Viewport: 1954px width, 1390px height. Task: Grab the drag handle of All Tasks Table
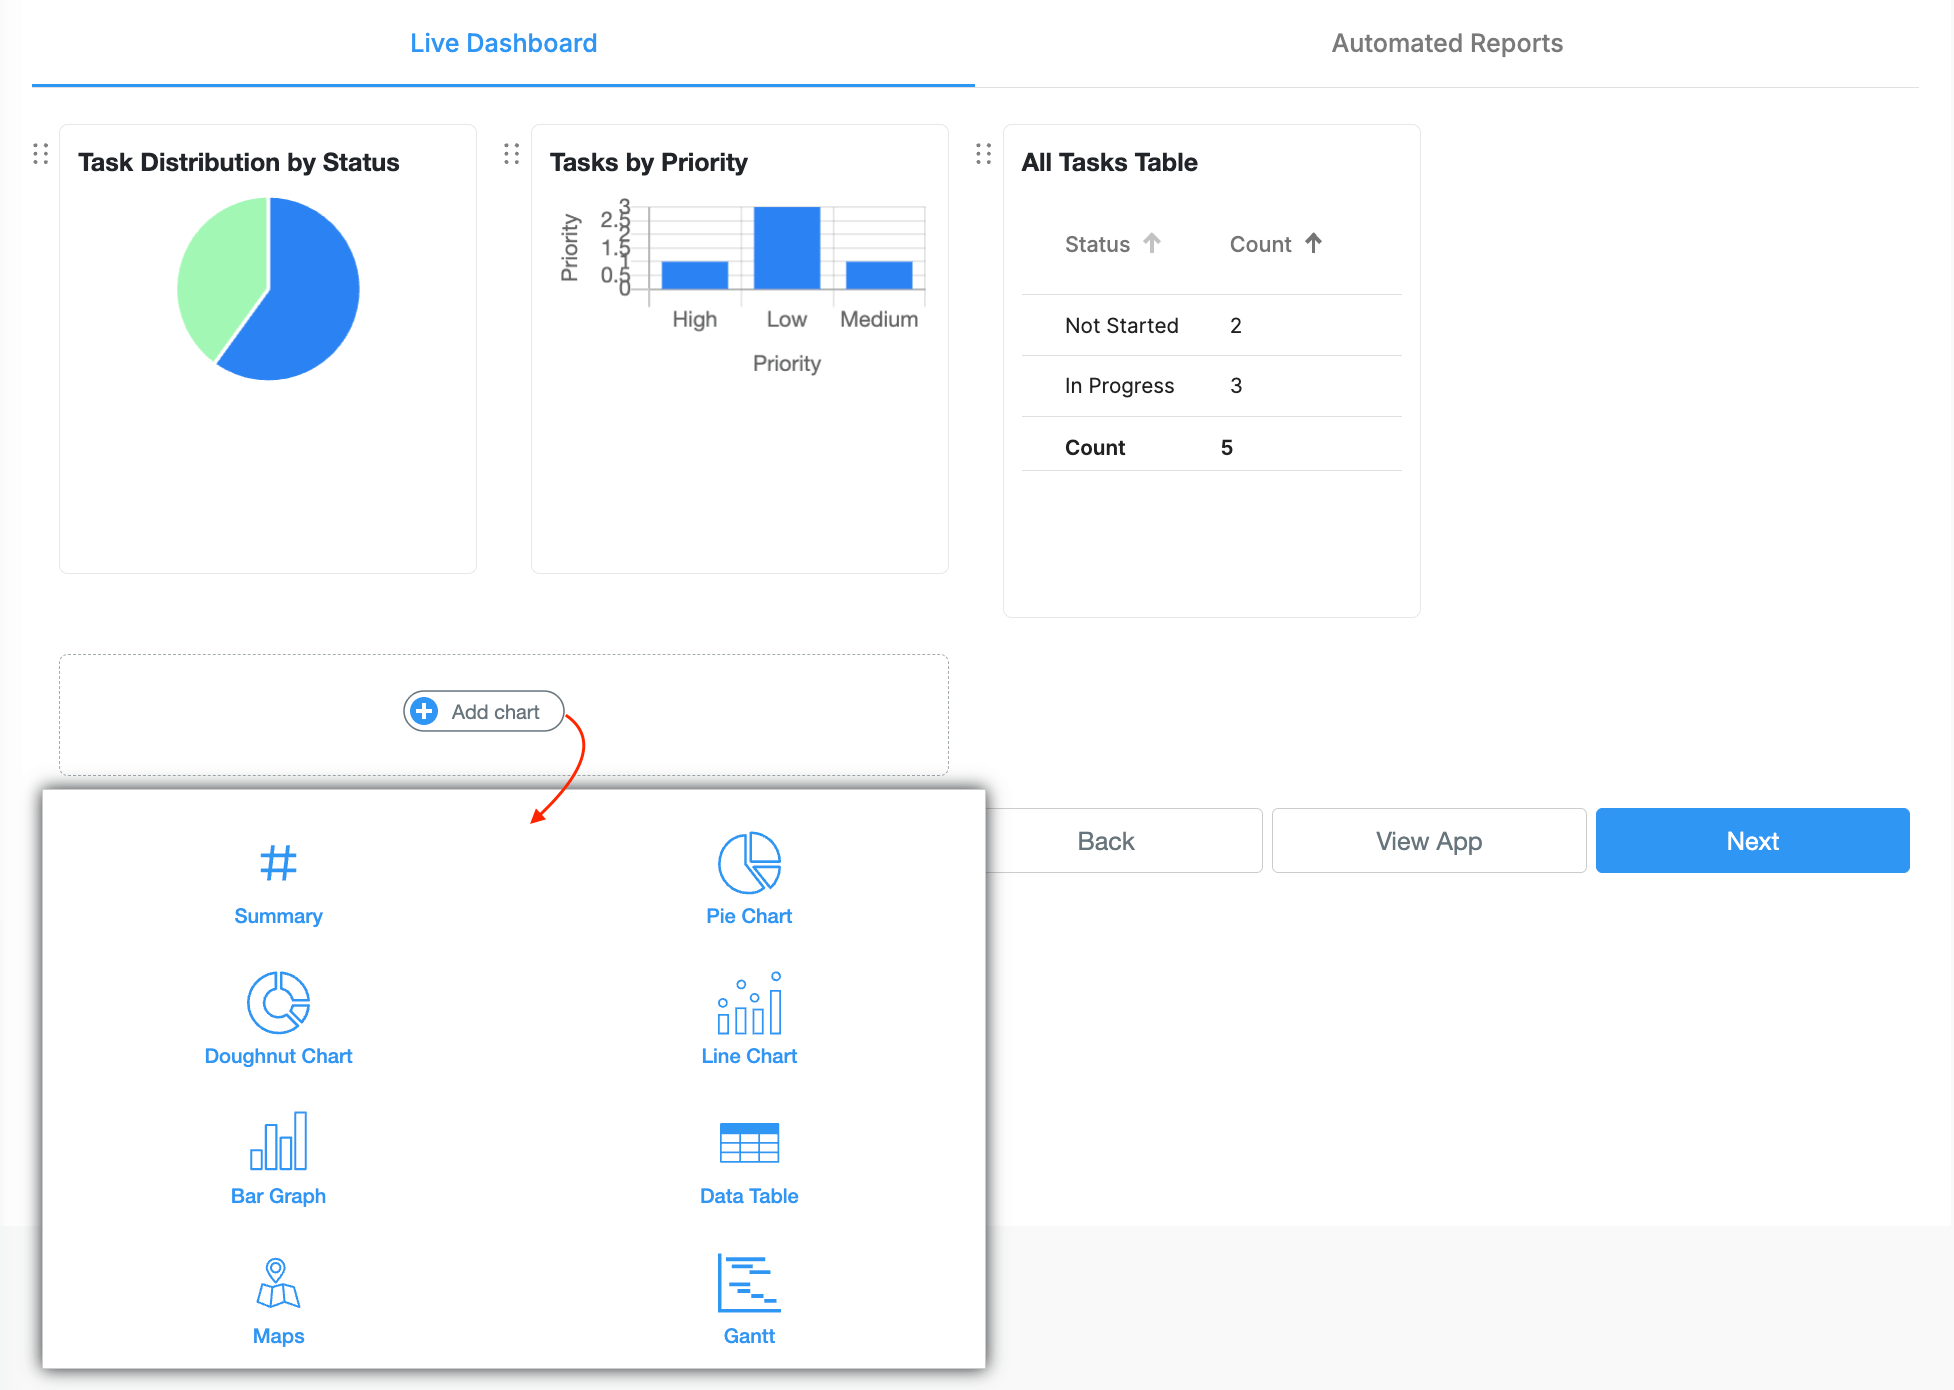pyautogui.click(x=983, y=155)
